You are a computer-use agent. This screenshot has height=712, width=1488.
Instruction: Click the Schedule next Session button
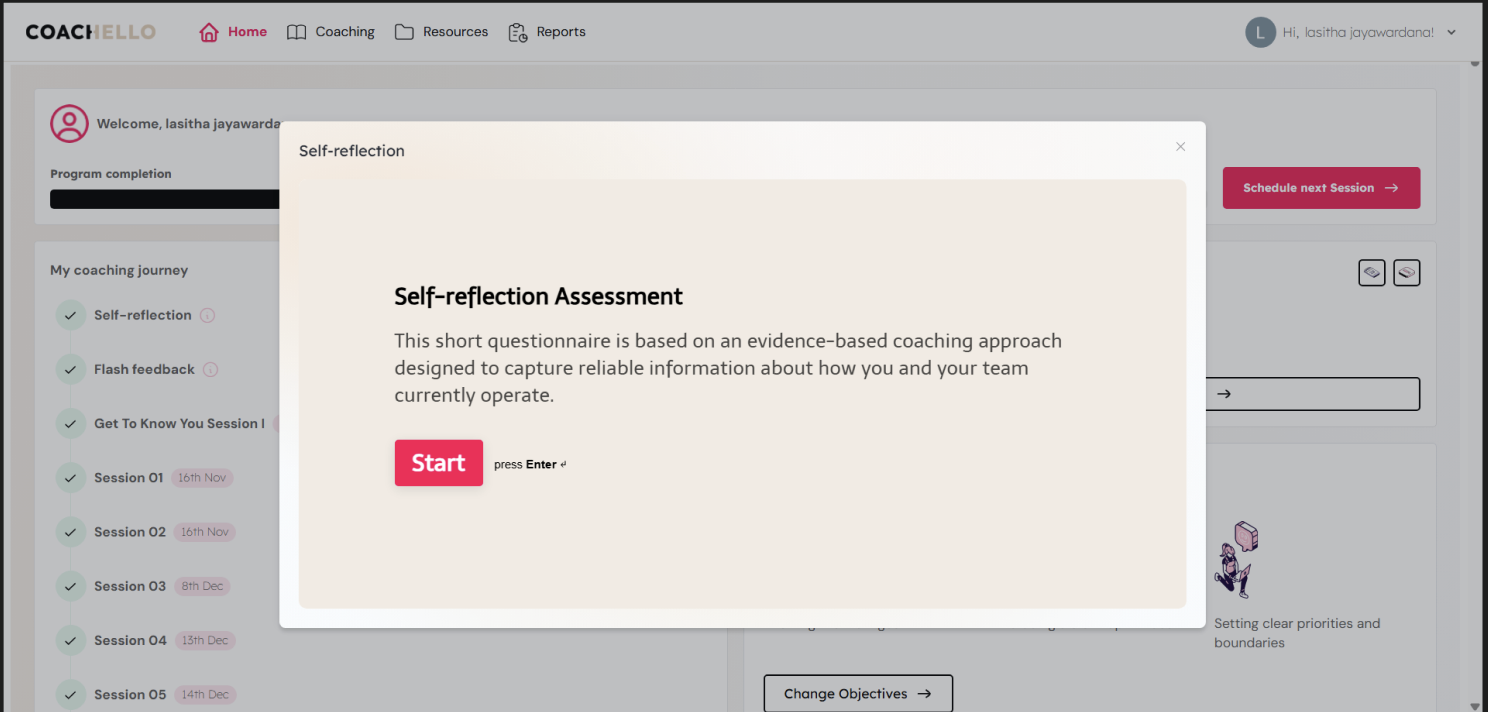coord(1320,188)
